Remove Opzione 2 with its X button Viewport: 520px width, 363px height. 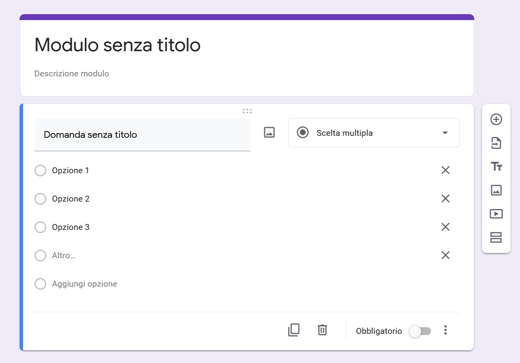pyautogui.click(x=445, y=199)
